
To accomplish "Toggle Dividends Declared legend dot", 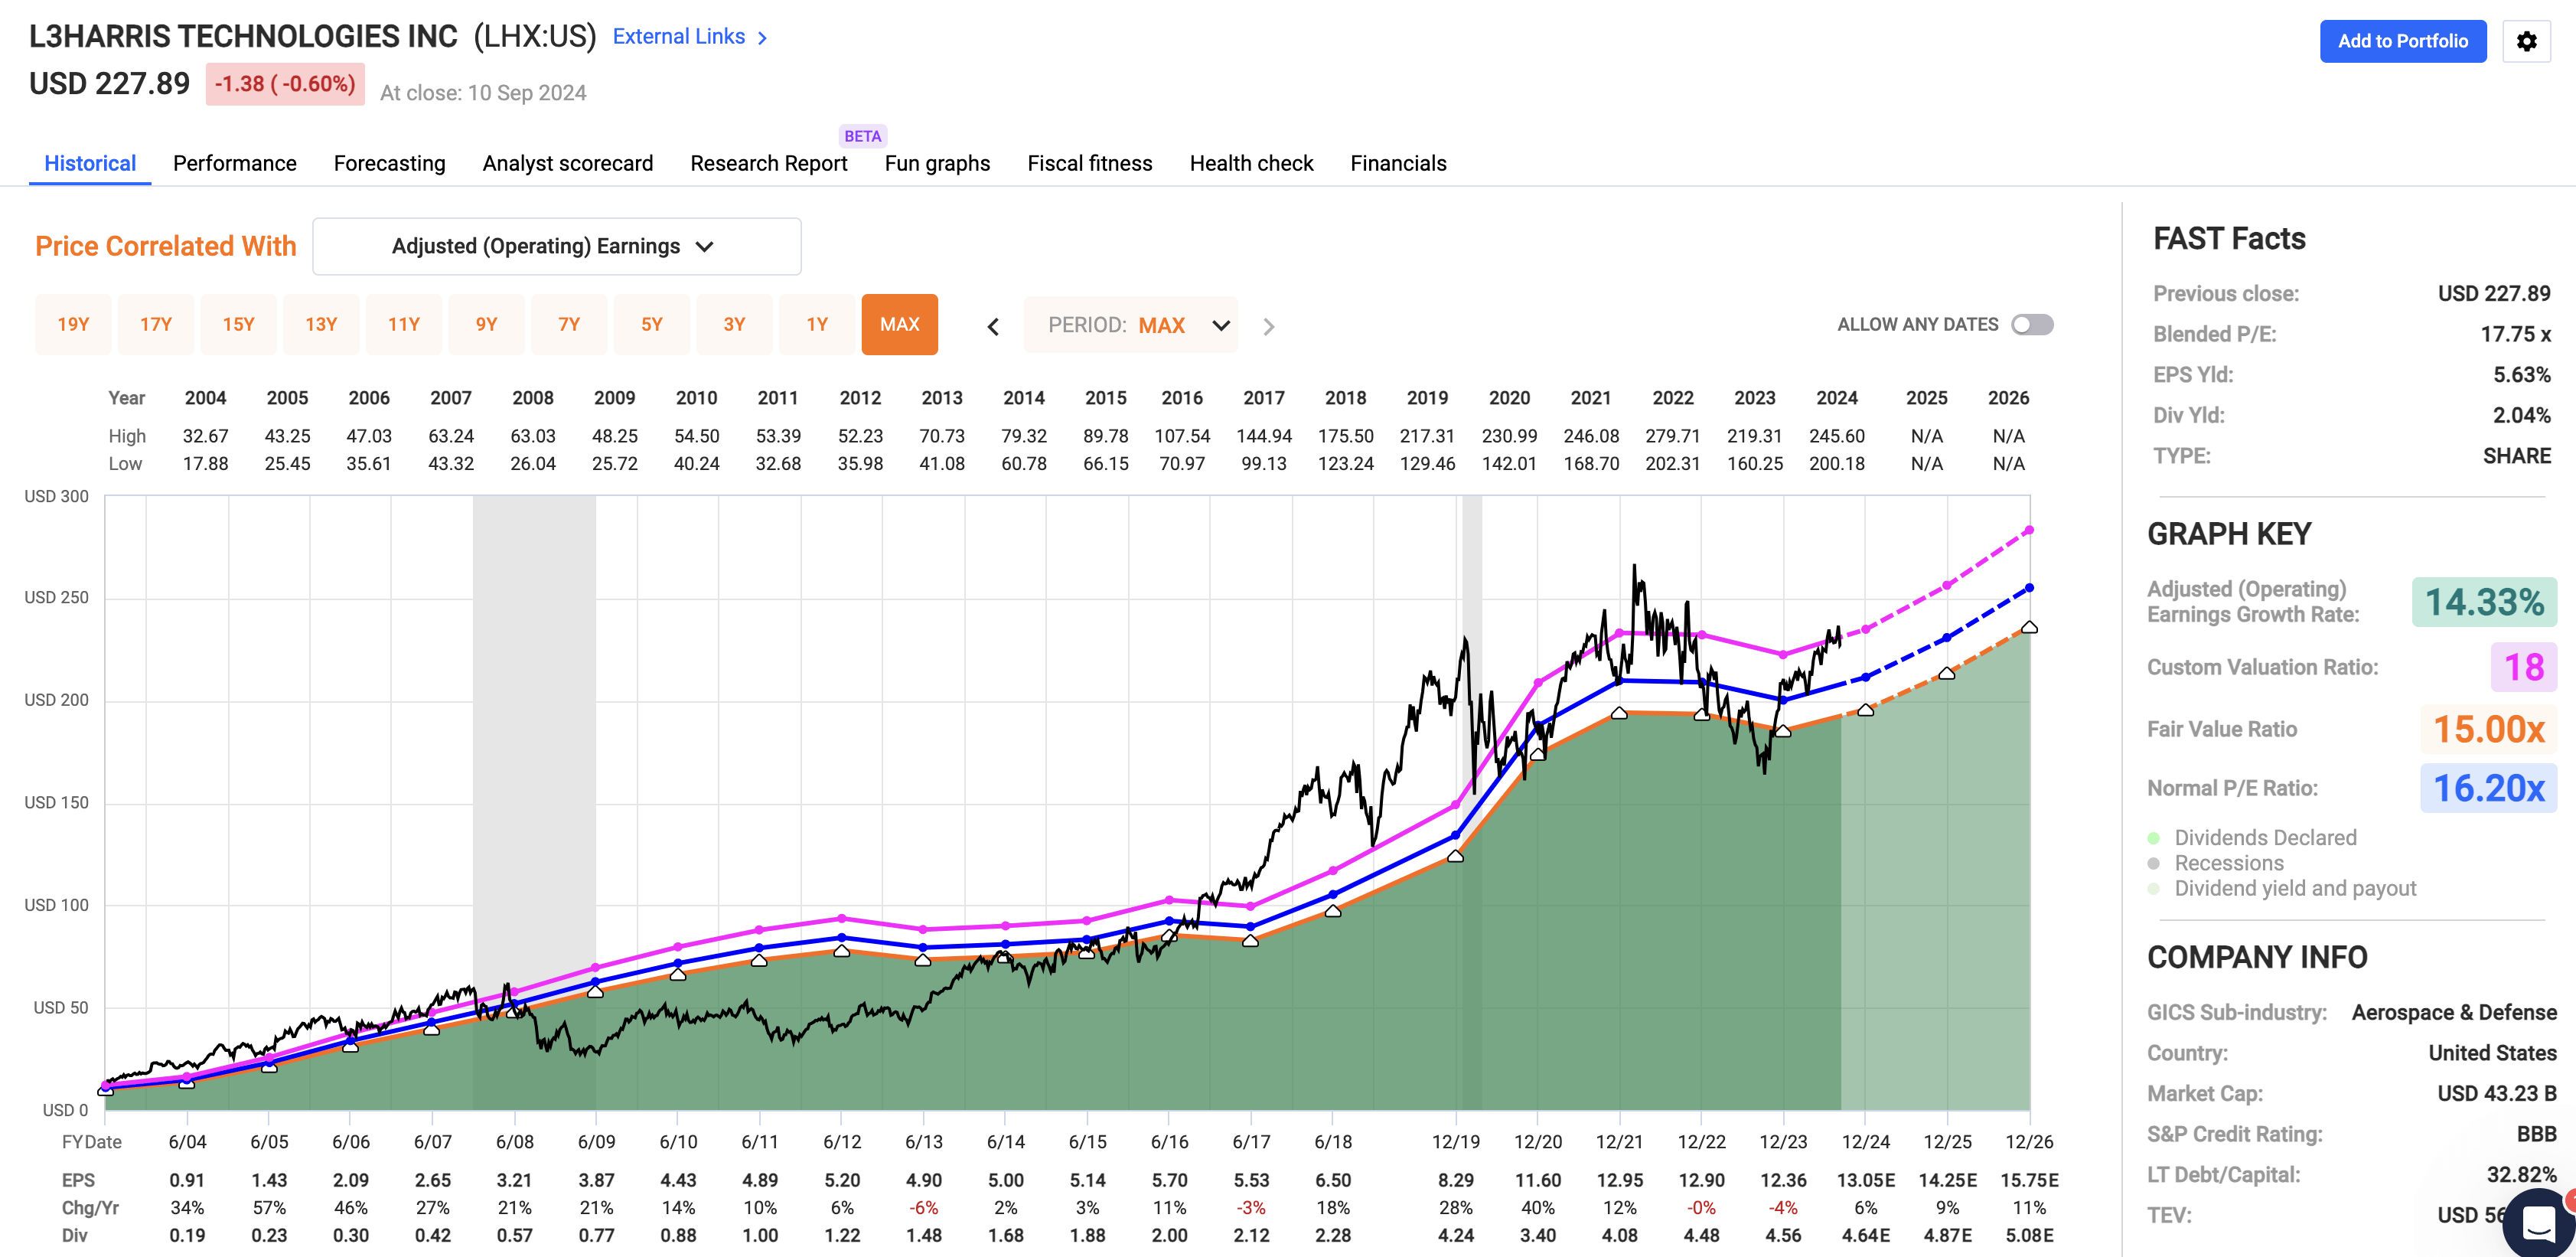I will (x=2154, y=838).
